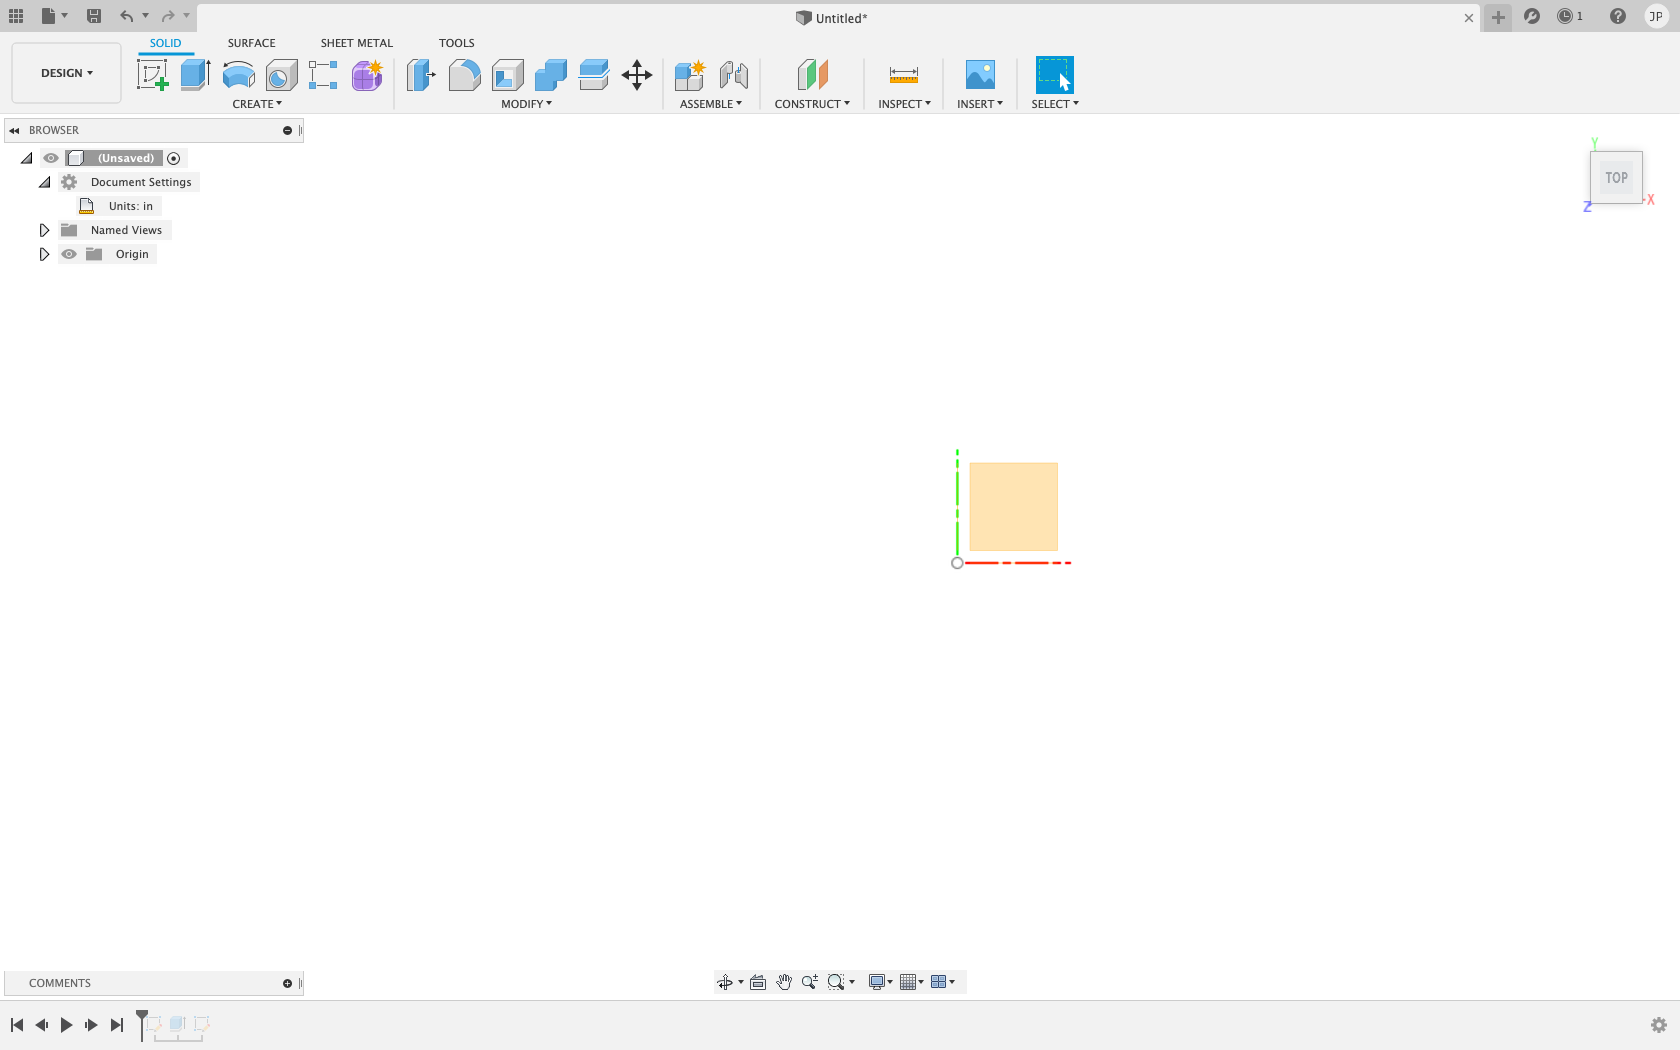The height and width of the screenshot is (1050, 1680).
Task: Collapse the Unsaved root component
Action: click(x=27, y=158)
